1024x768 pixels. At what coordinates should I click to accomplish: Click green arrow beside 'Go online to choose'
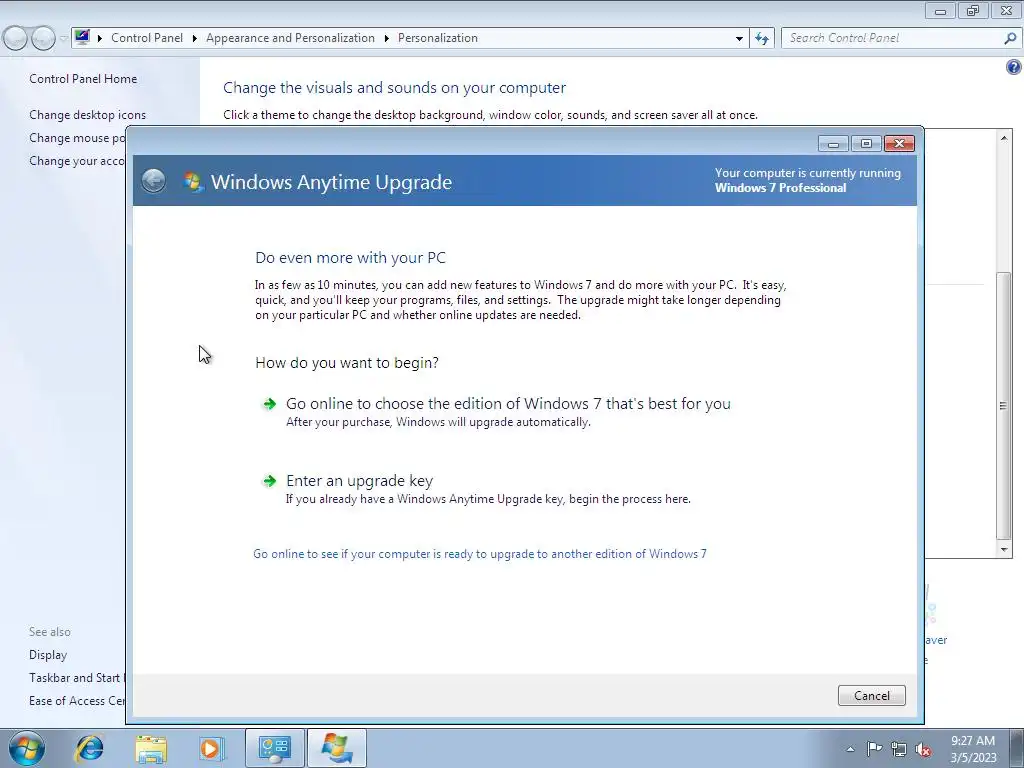269,404
